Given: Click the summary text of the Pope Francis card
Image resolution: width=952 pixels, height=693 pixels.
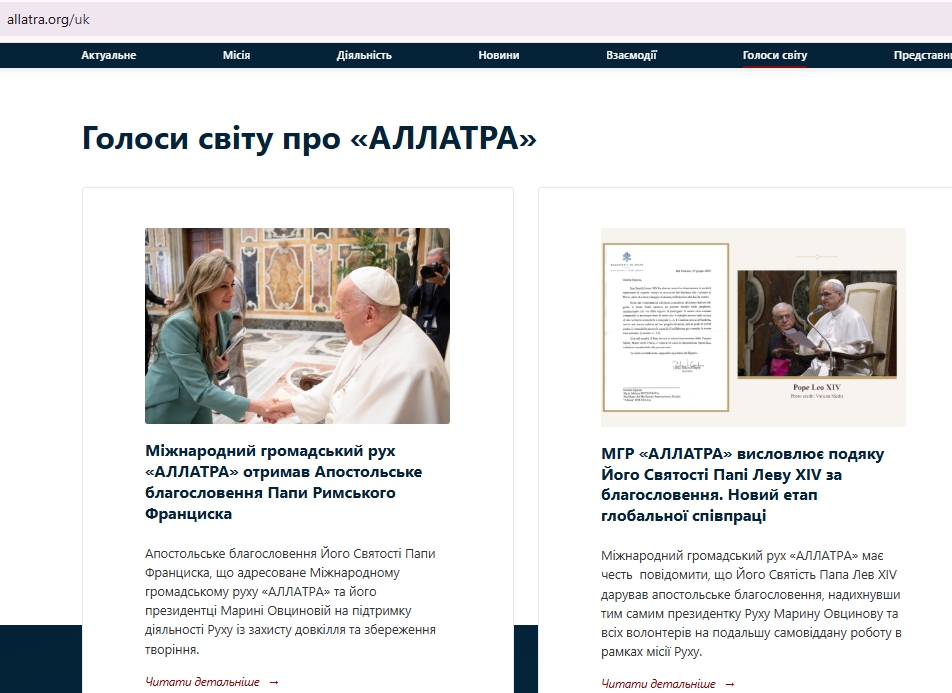Looking at the screenshot, I should pyautogui.click(x=290, y=601).
